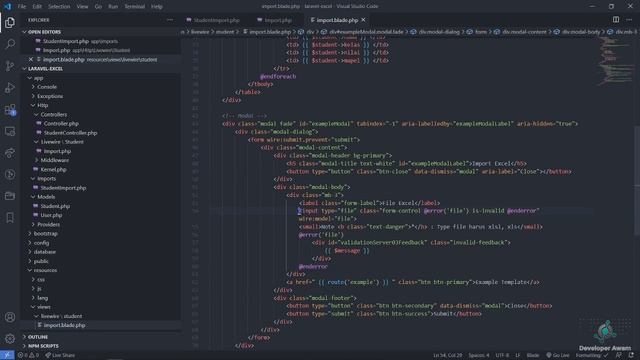Open the File menu
640x360 pixels.
click(22, 7)
